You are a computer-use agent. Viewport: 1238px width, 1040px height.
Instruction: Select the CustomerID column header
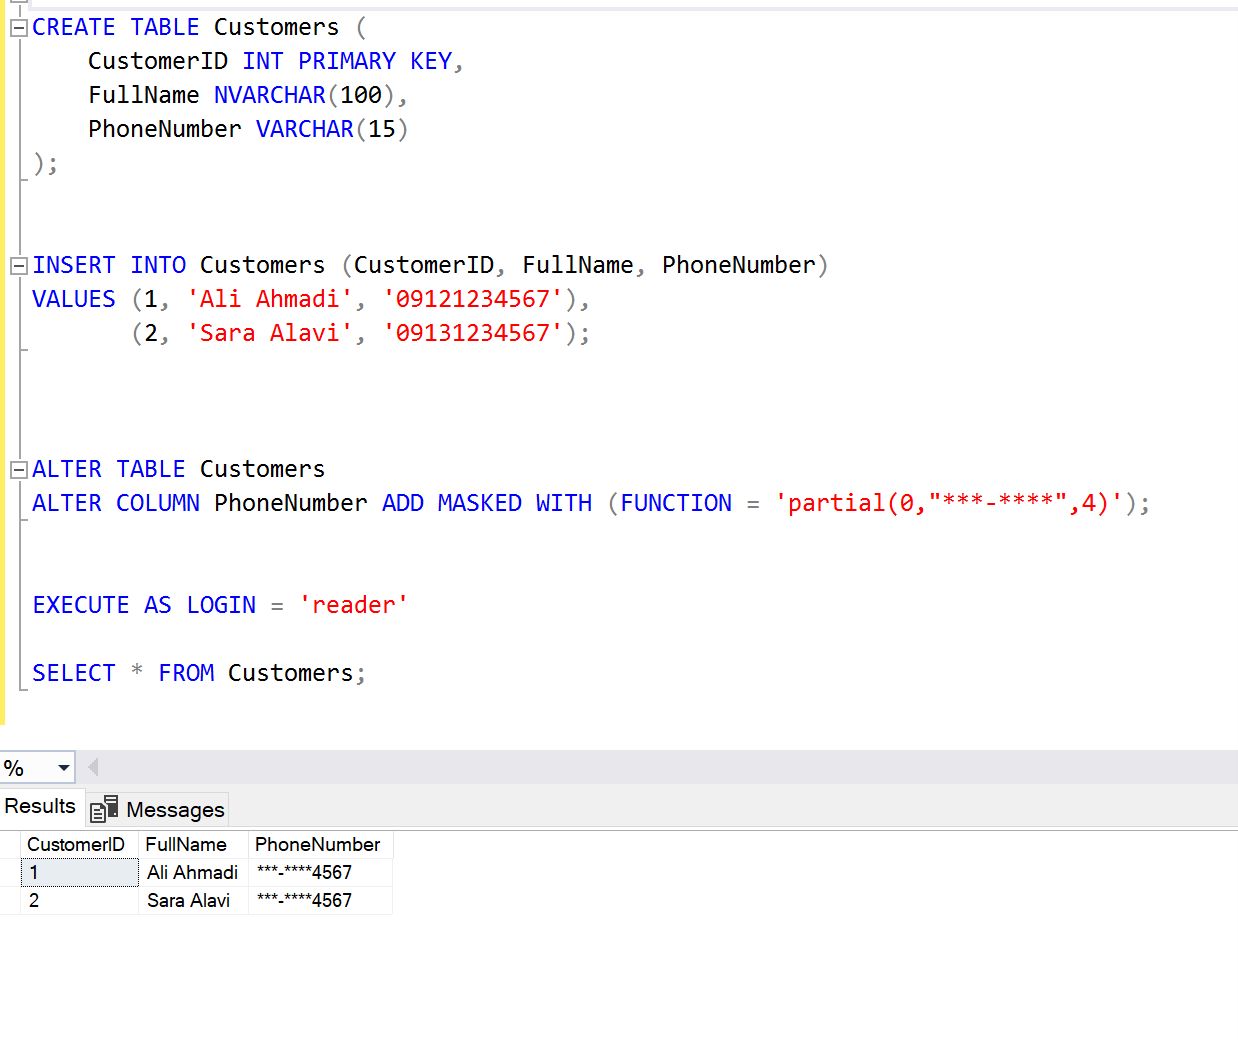pyautogui.click(x=76, y=845)
